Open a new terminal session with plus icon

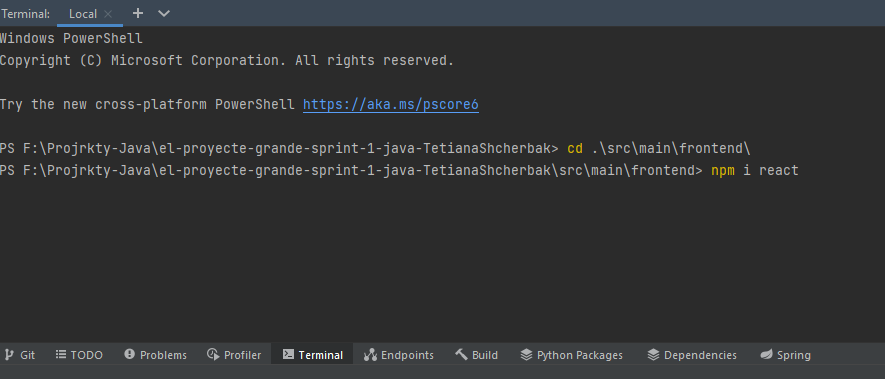click(x=138, y=13)
